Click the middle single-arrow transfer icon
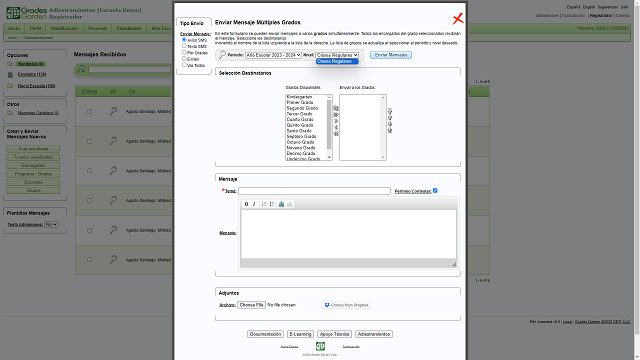 click(336, 121)
